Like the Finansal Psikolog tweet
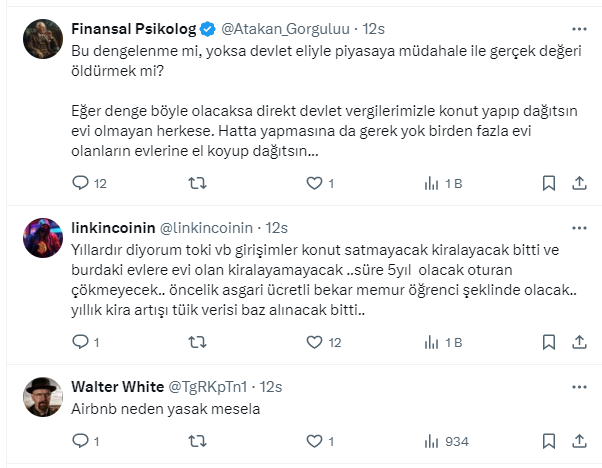Screen dimensions: 602x468 315,183
